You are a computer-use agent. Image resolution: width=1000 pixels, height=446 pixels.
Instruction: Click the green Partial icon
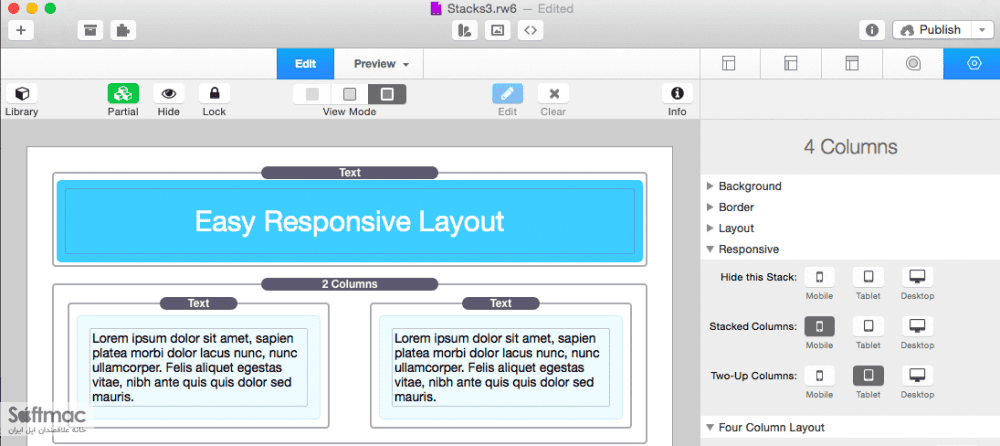point(123,94)
